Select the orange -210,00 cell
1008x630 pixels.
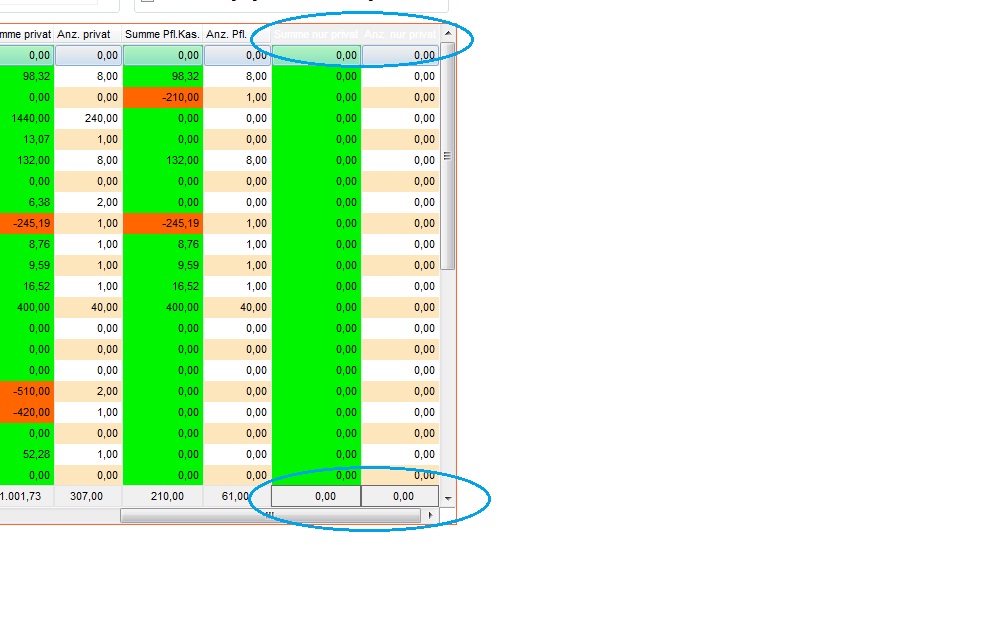[x=162, y=97]
